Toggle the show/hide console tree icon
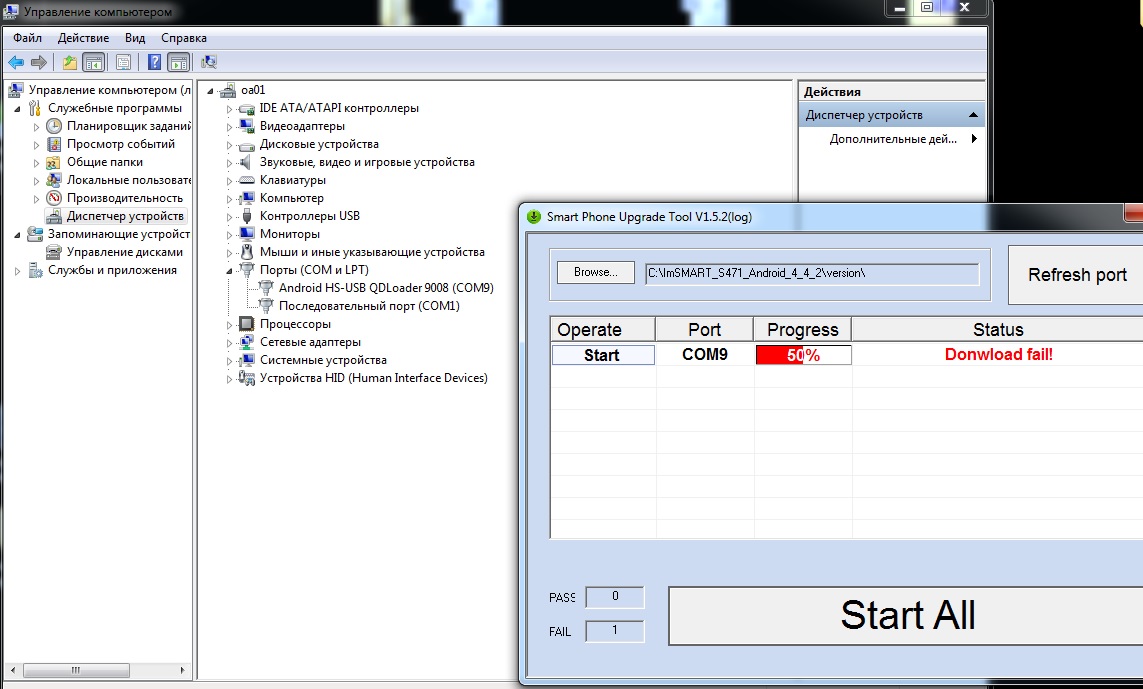This screenshot has height=689, width=1143. click(93, 62)
